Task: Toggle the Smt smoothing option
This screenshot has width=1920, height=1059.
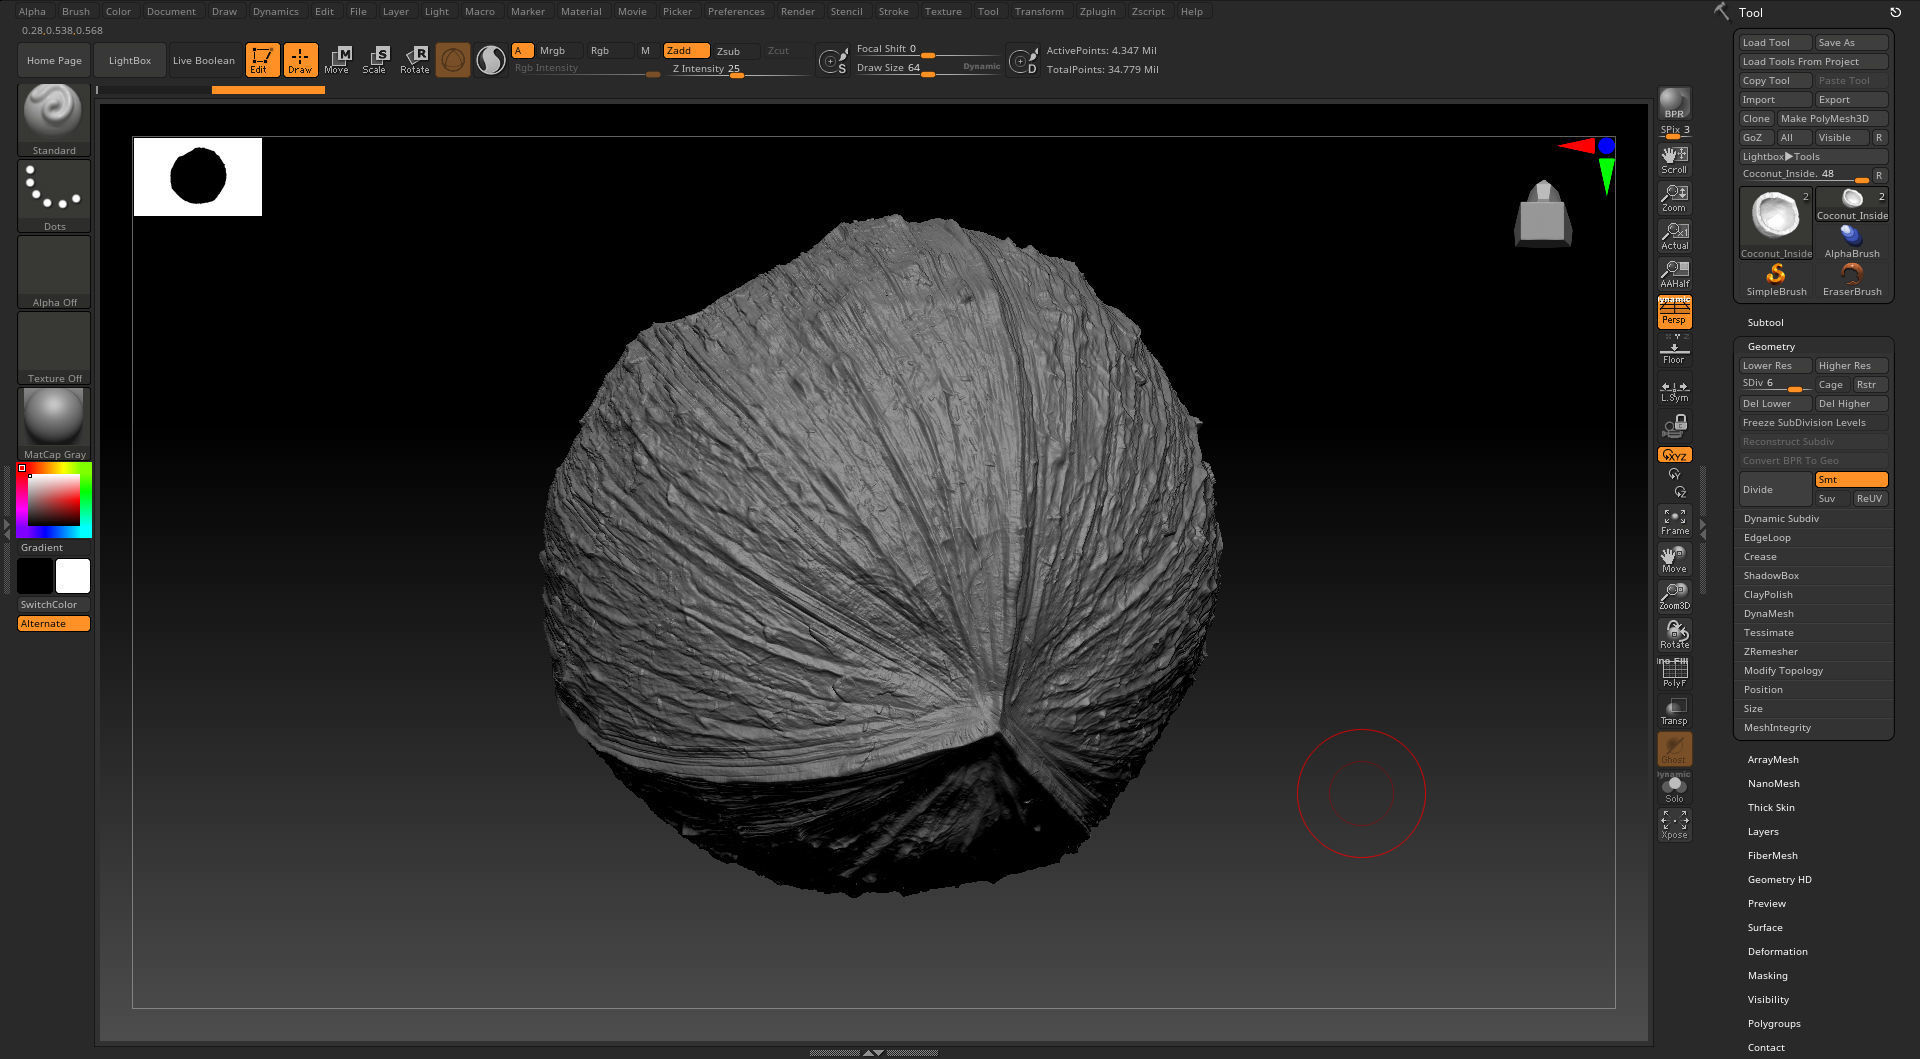Action: pos(1851,479)
